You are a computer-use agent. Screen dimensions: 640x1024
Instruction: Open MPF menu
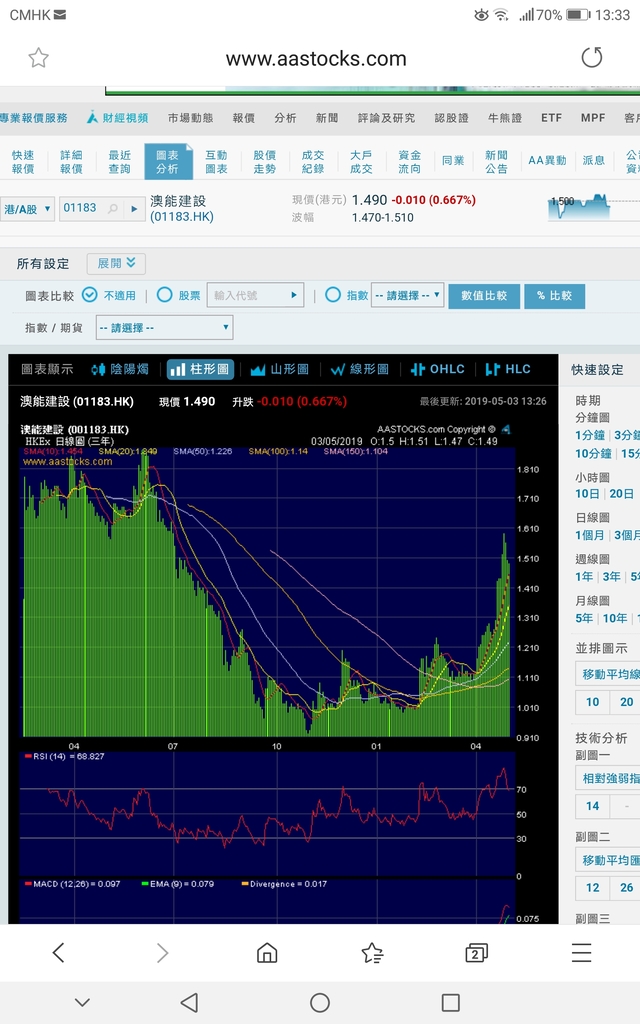[593, 118]
